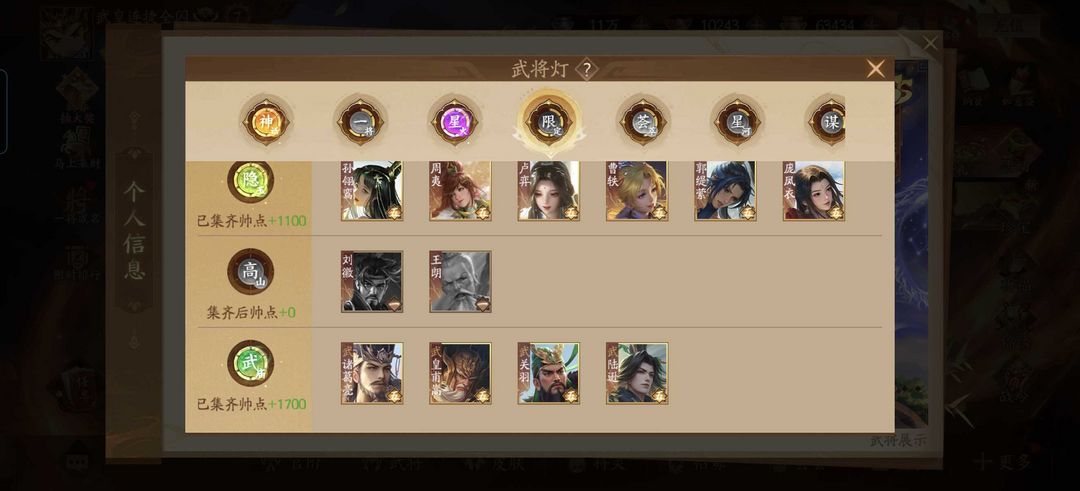Select the 神 category medallion tab

click(x=266, y=122)
